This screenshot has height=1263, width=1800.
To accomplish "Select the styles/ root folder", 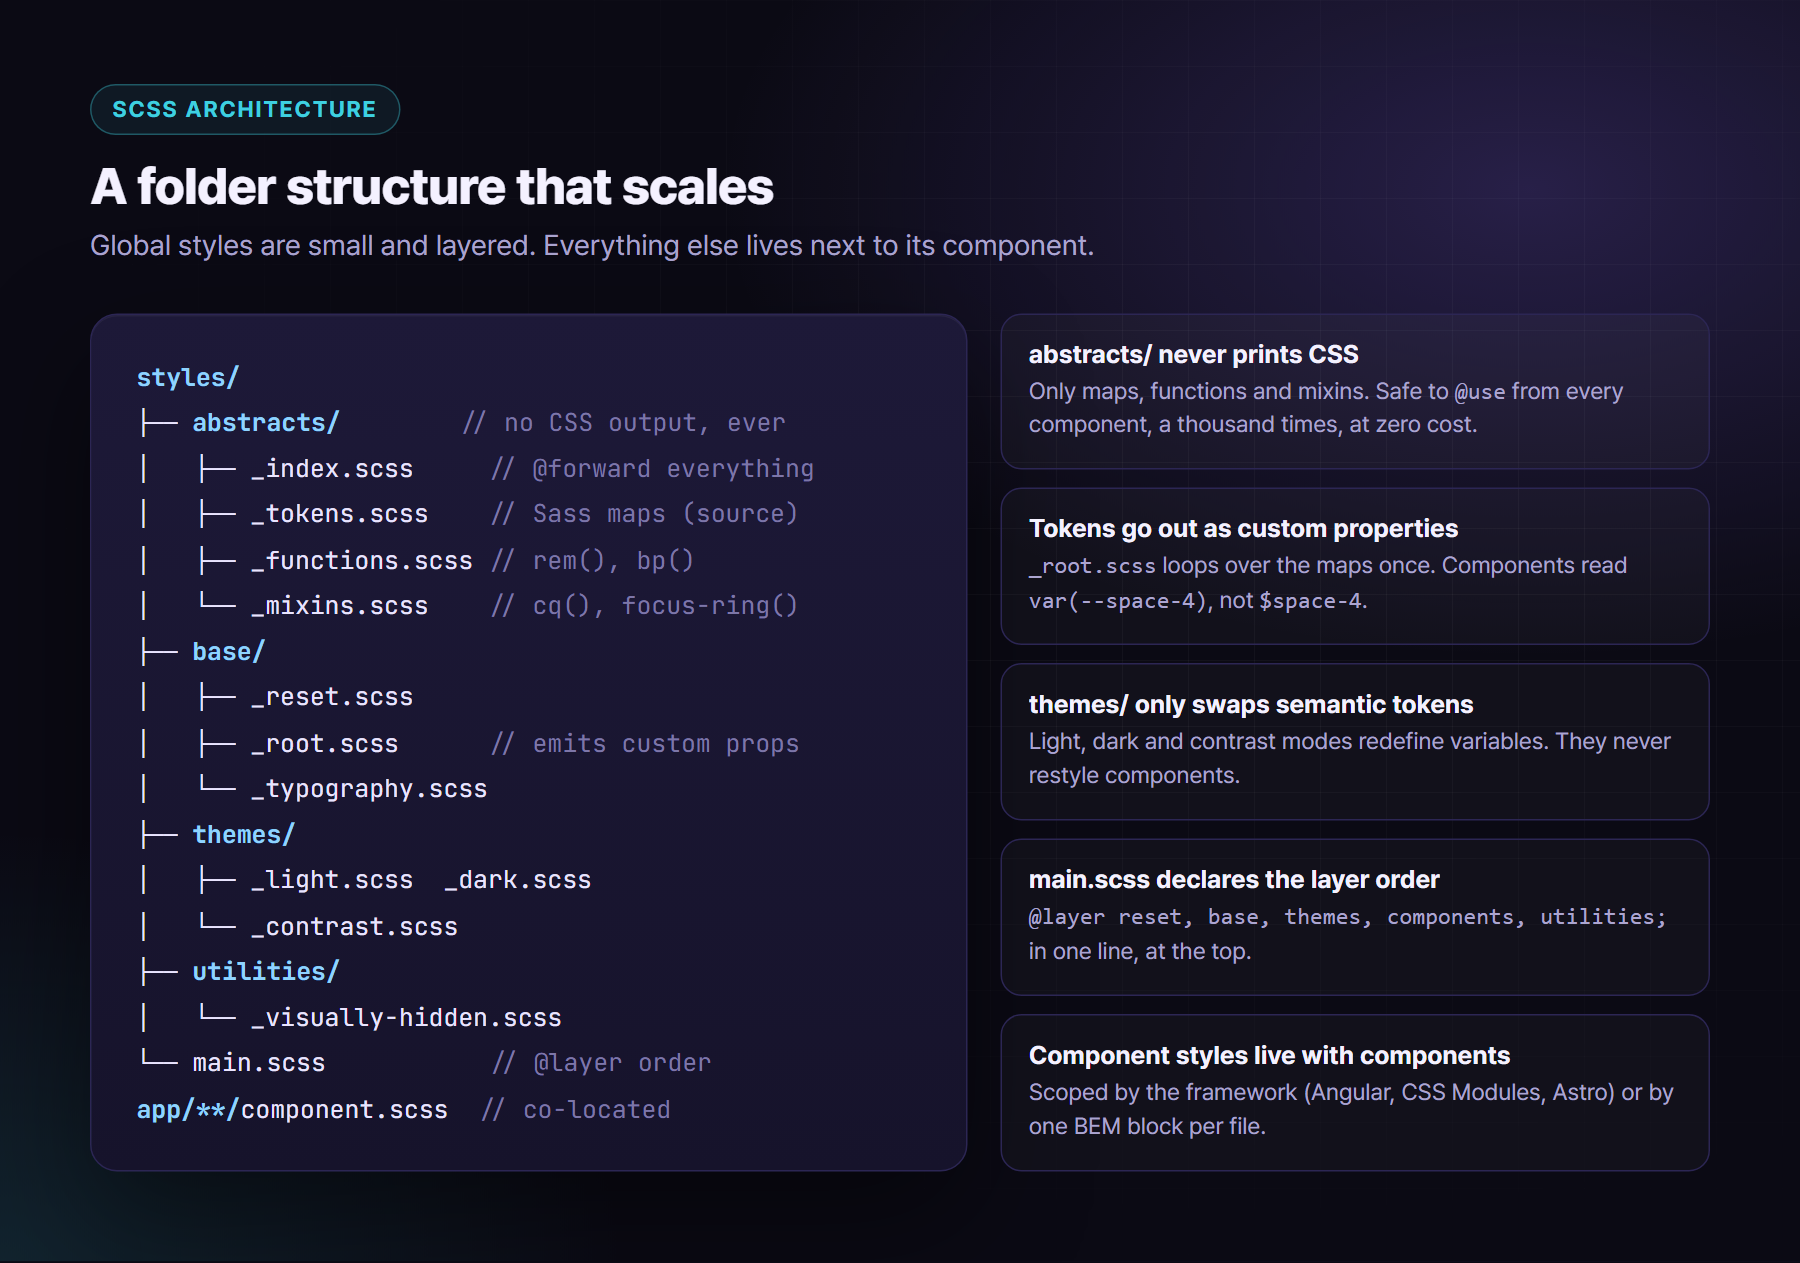I will click(188, 377).
